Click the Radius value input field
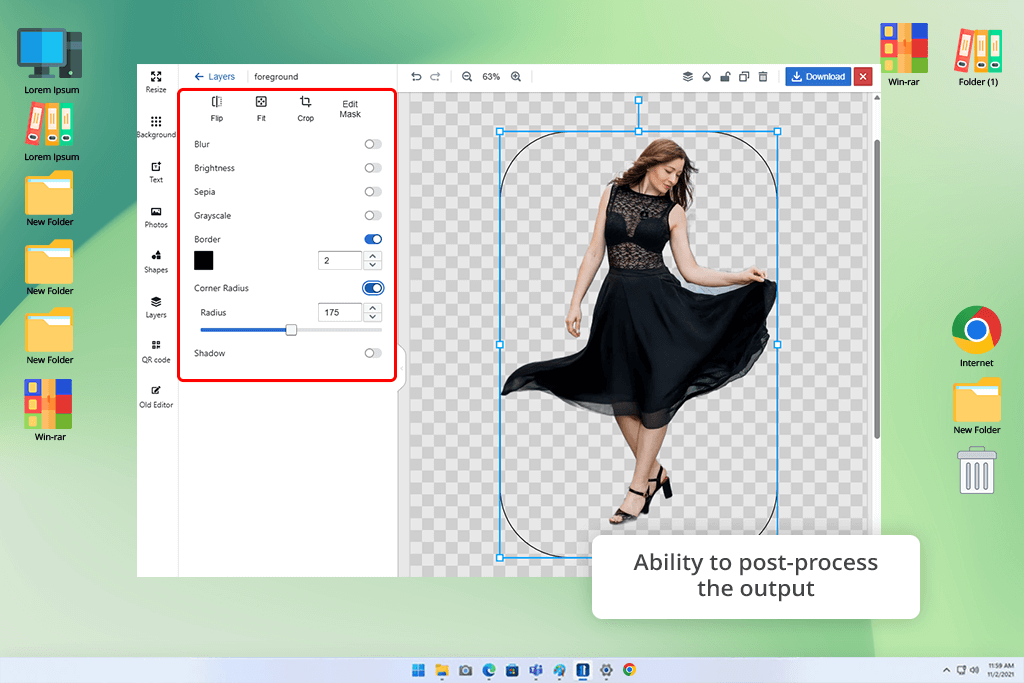 click(339, 313)
